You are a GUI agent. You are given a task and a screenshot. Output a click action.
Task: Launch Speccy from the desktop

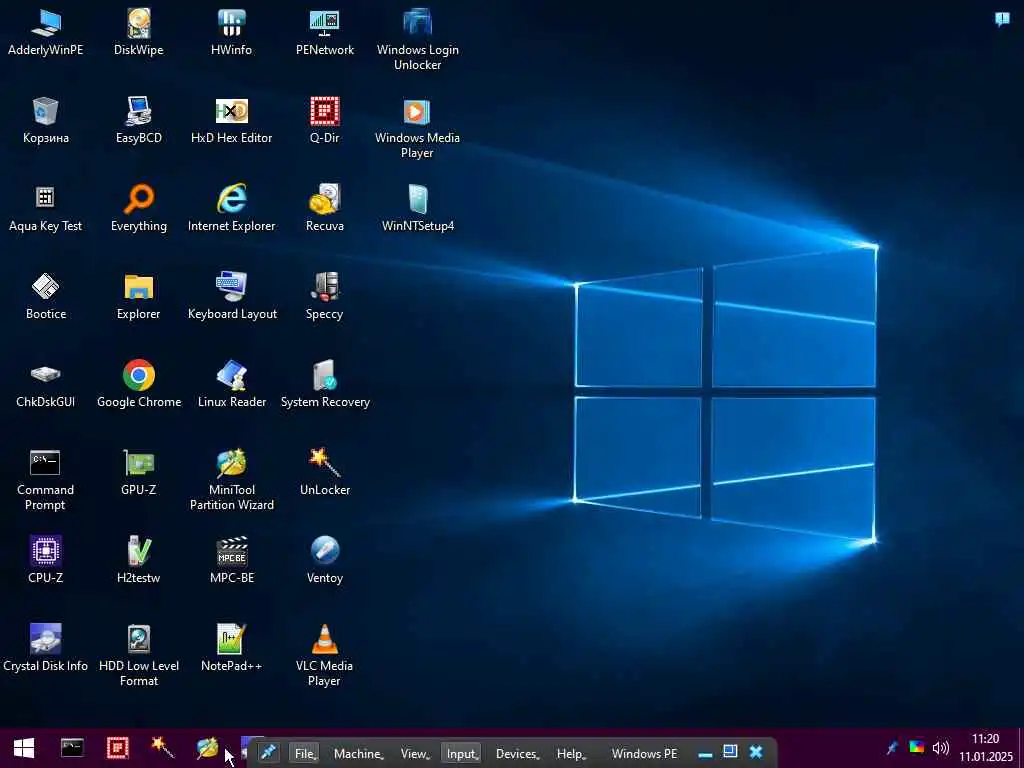[x=325, y=297]
